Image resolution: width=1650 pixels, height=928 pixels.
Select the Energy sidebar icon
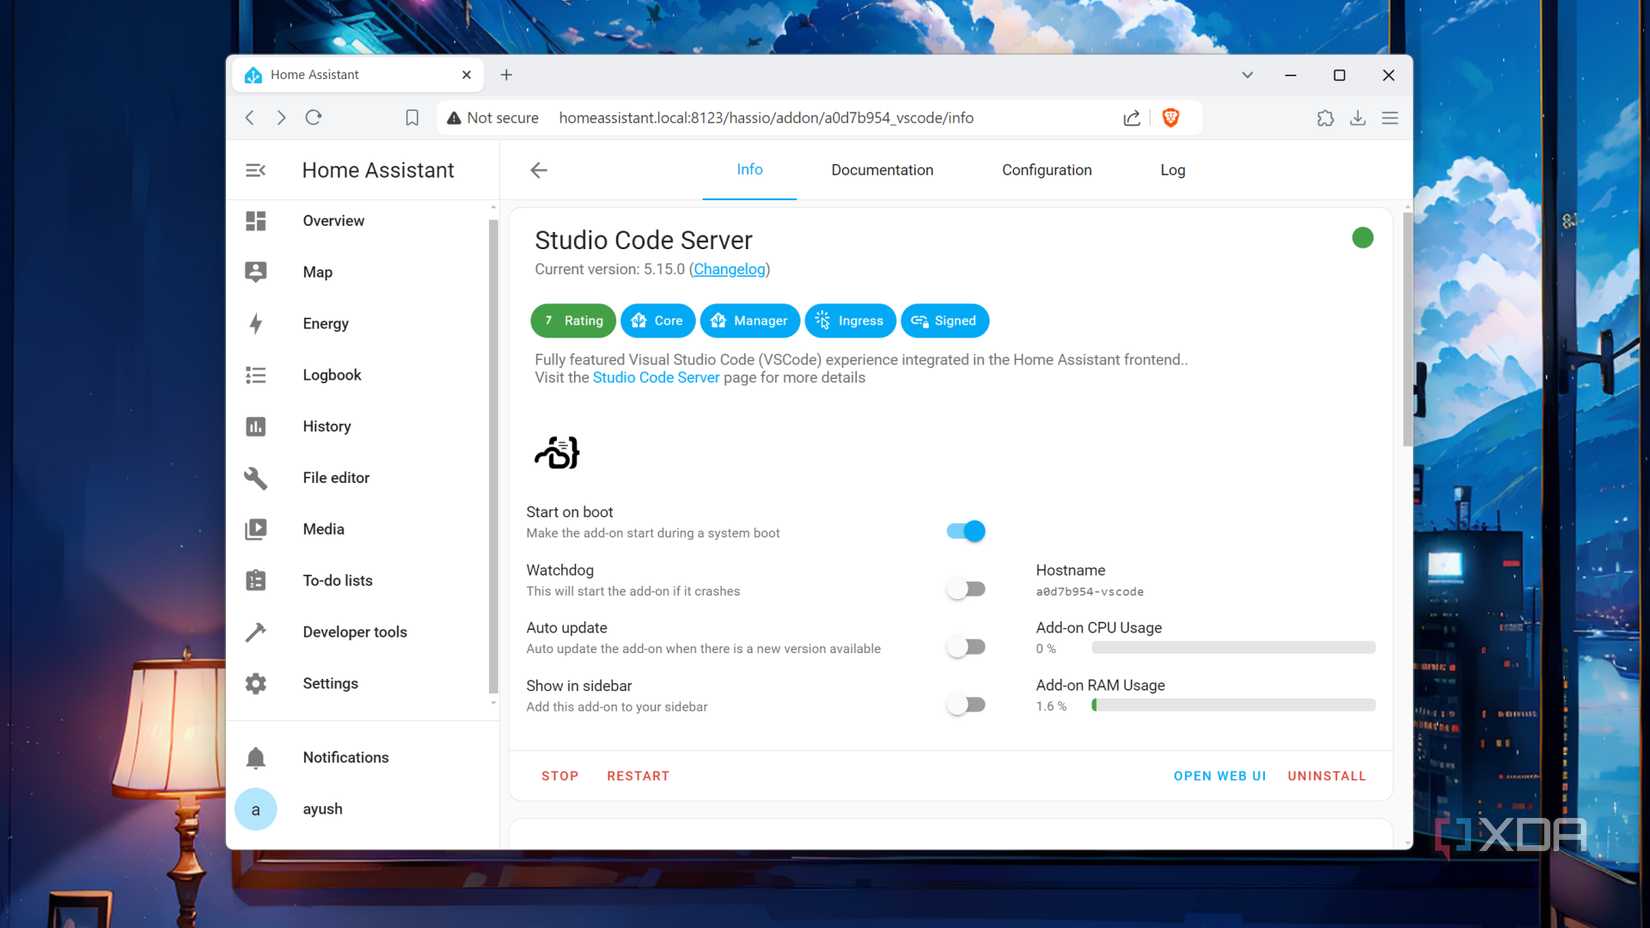[256, 323]
